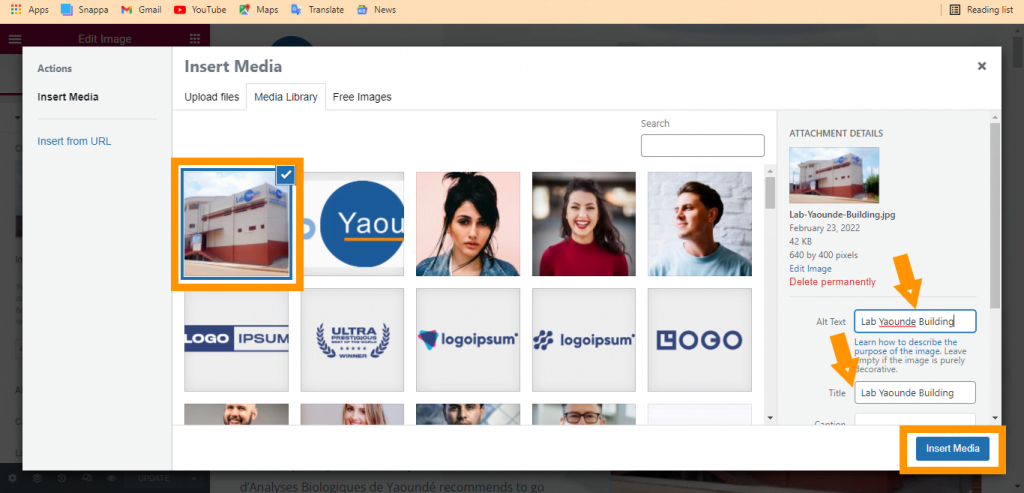Switch to the Free Images tab

pos(362,97)
